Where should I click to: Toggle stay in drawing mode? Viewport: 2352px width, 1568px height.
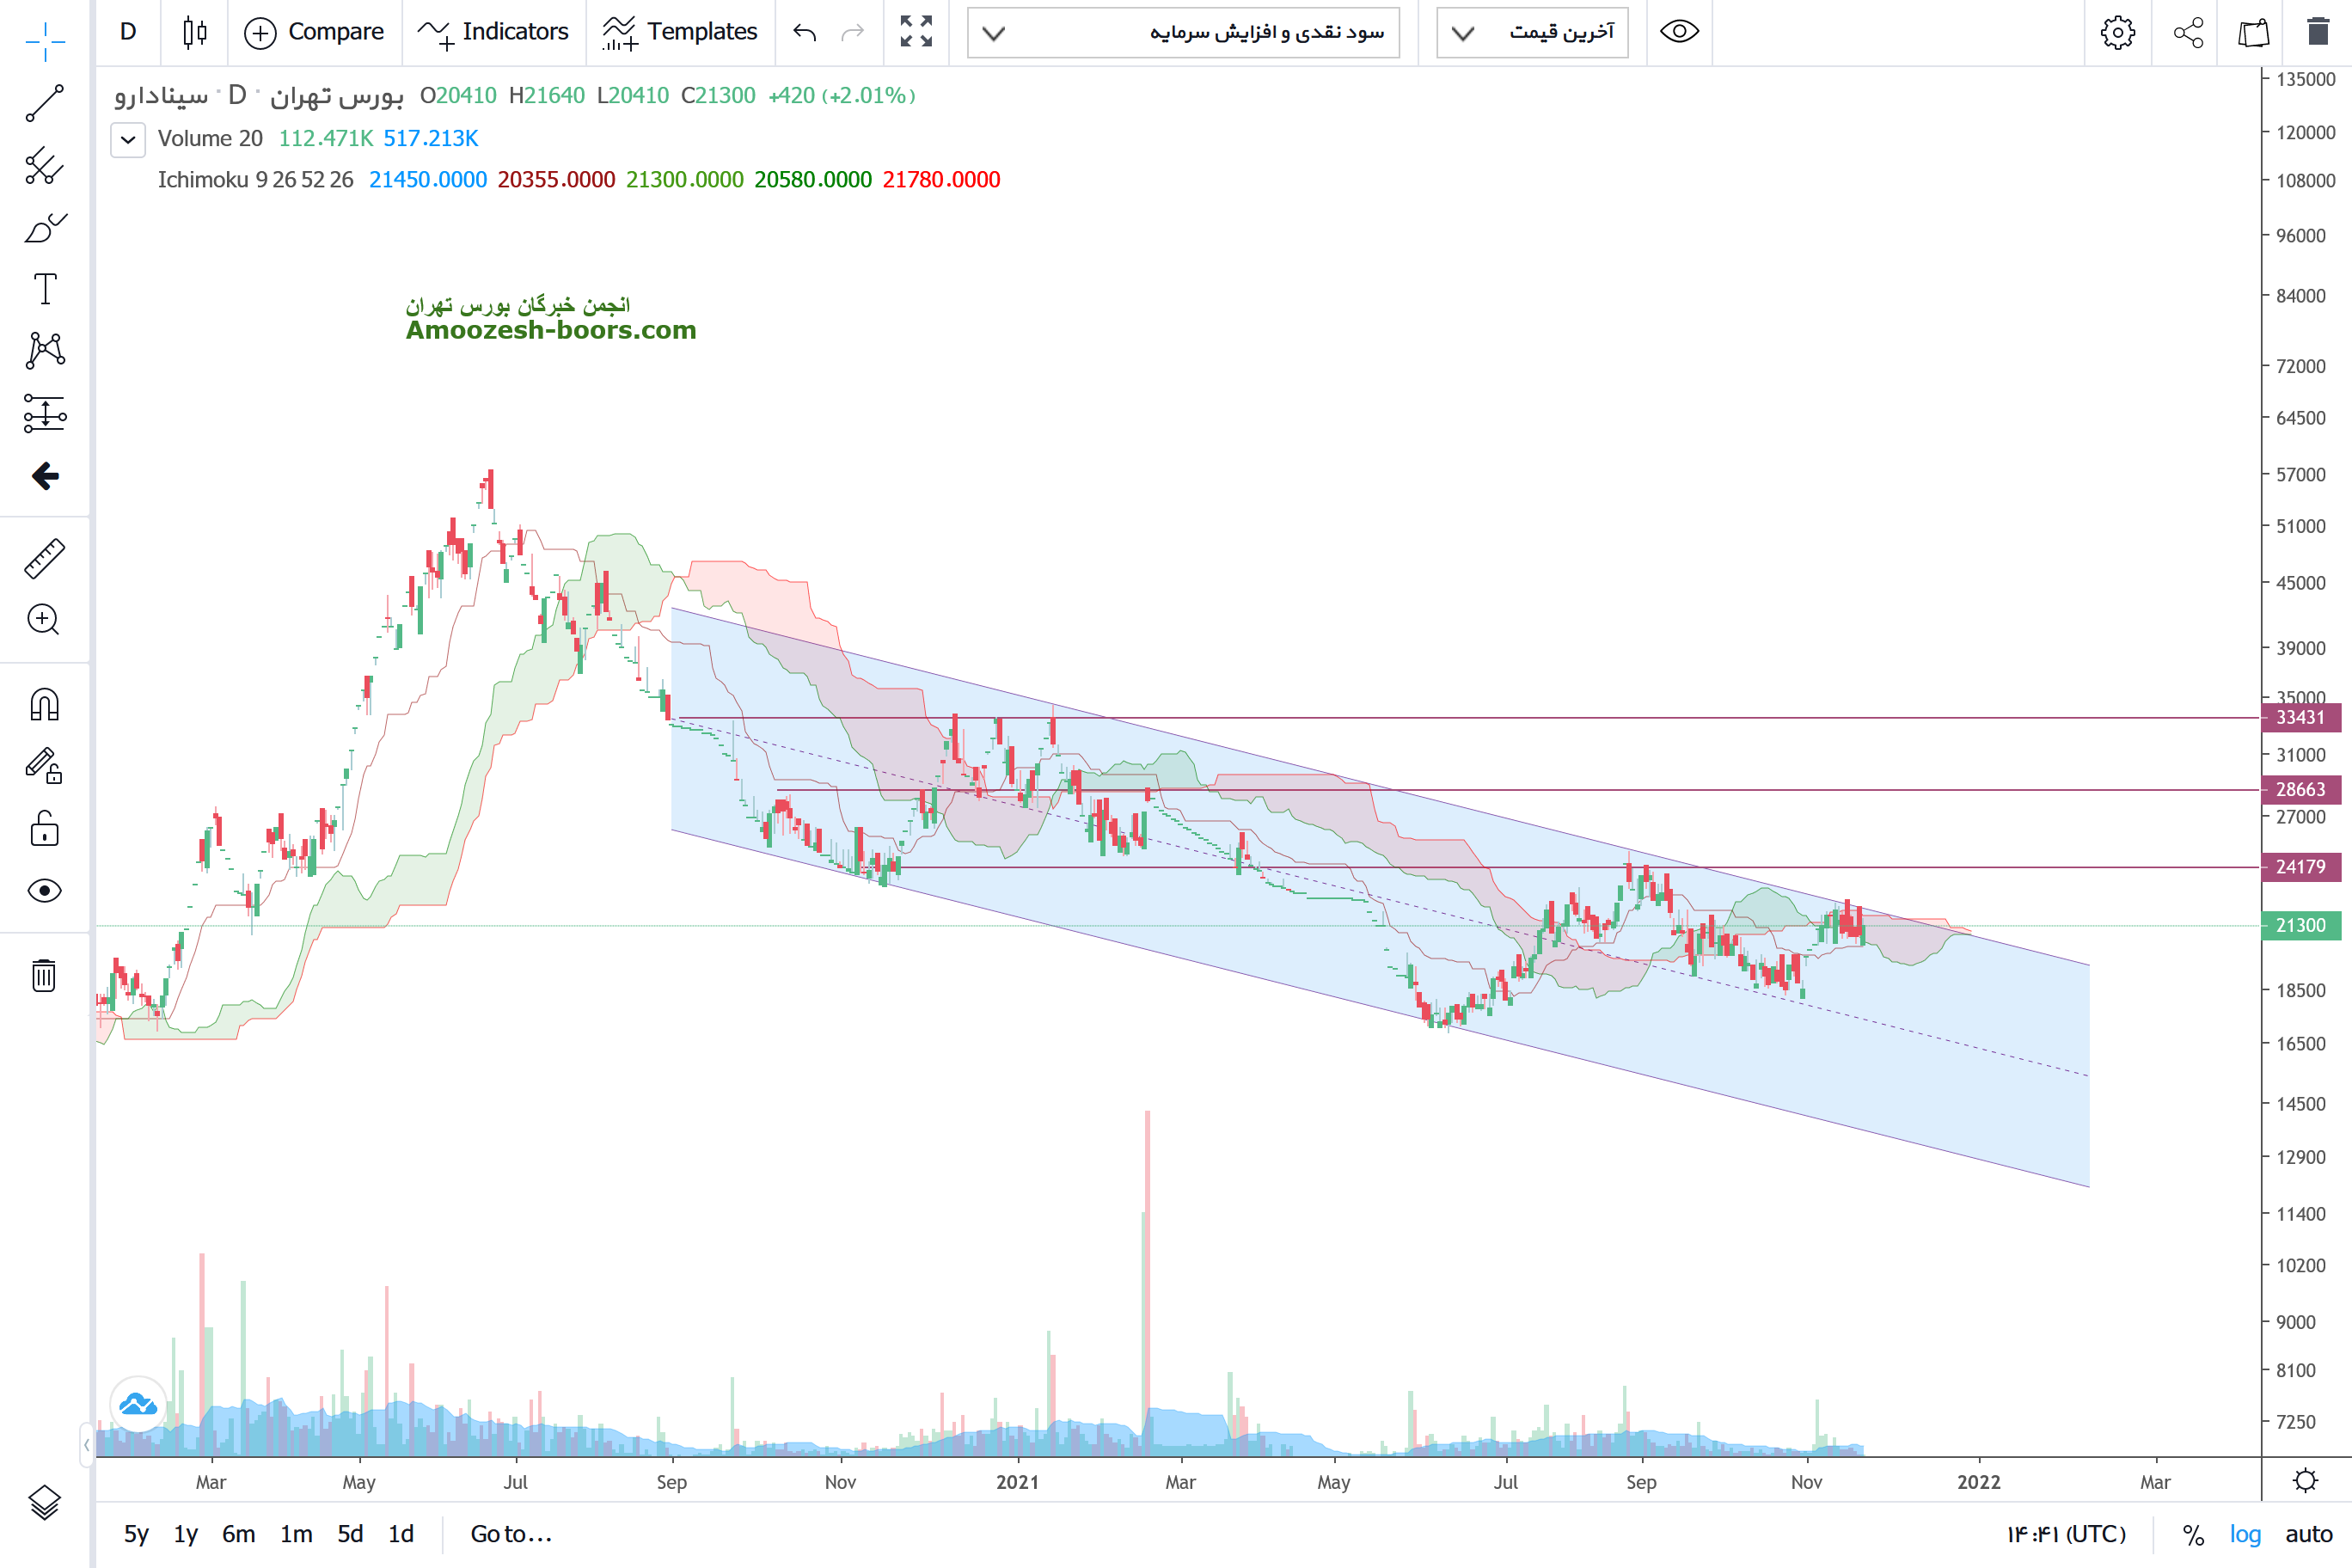pos(45,767)
